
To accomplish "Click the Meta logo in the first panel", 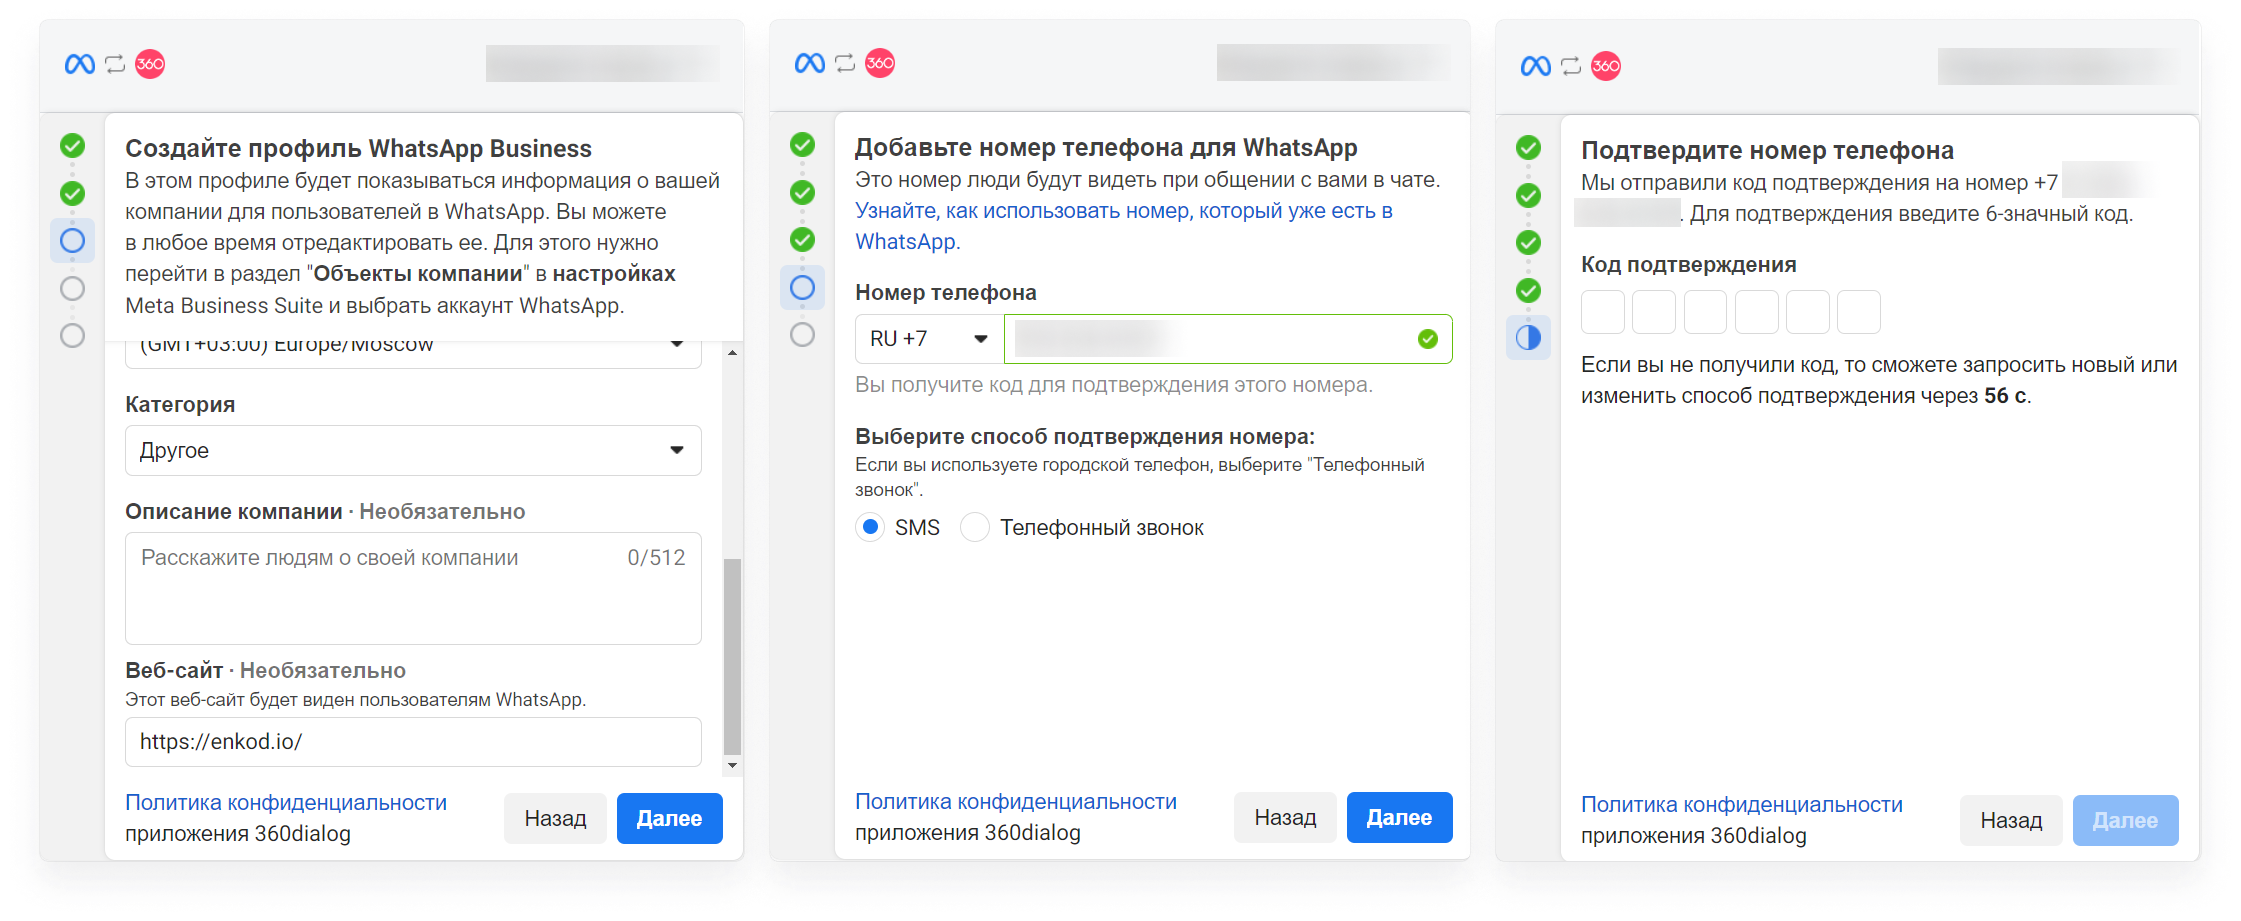I will [80, 64].
